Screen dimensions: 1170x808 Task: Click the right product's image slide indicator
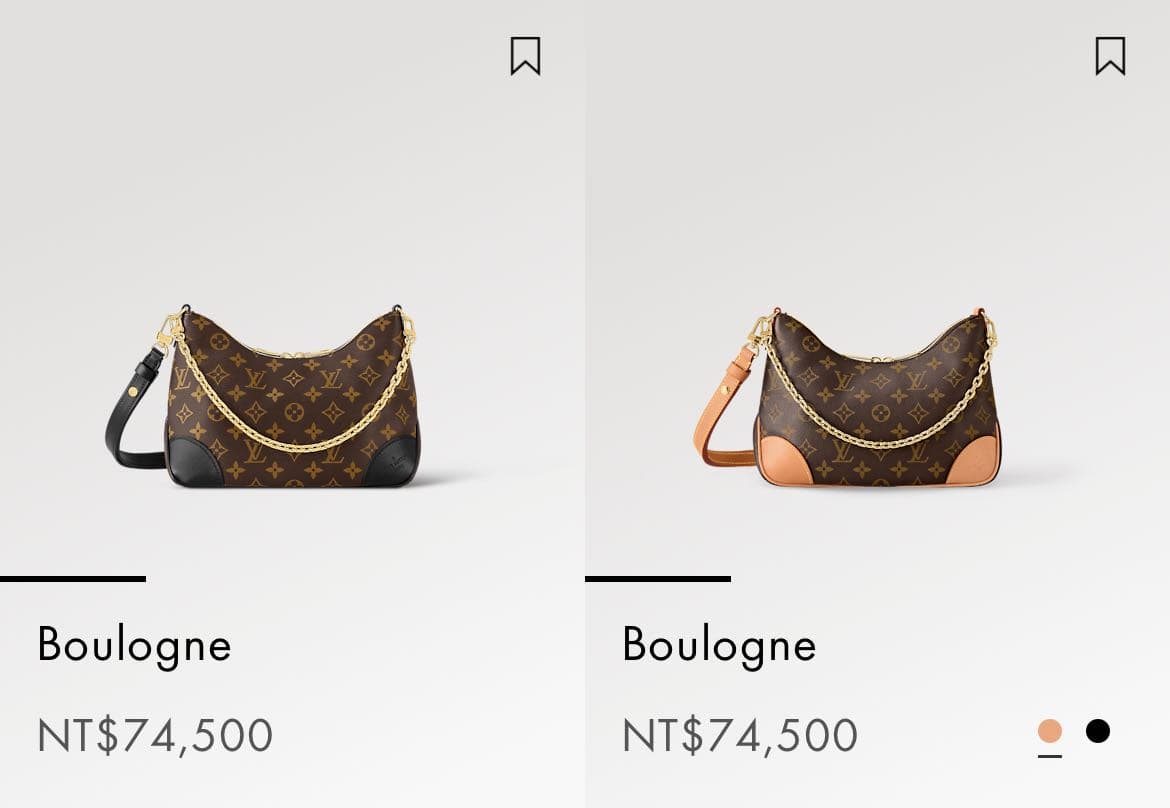(x=658, y=579)
